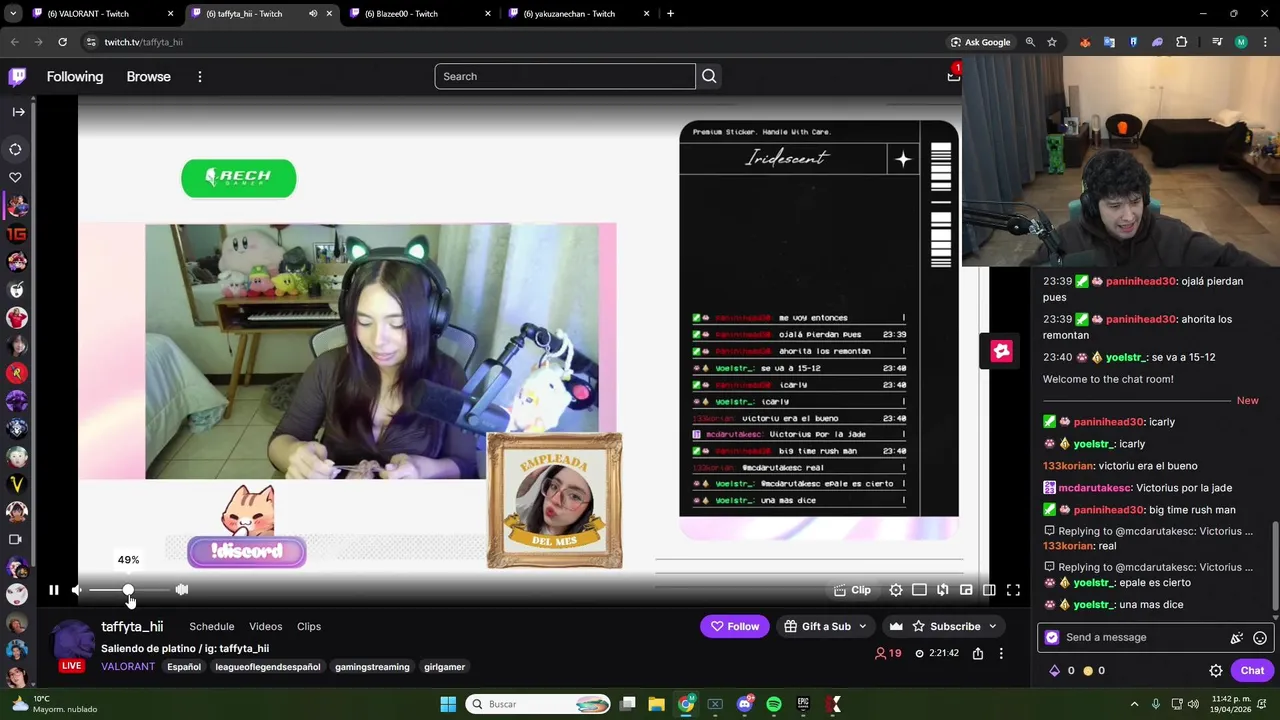Go to Following in Twitch nav
1280x720 pixels.
click(x=75, y=77)
